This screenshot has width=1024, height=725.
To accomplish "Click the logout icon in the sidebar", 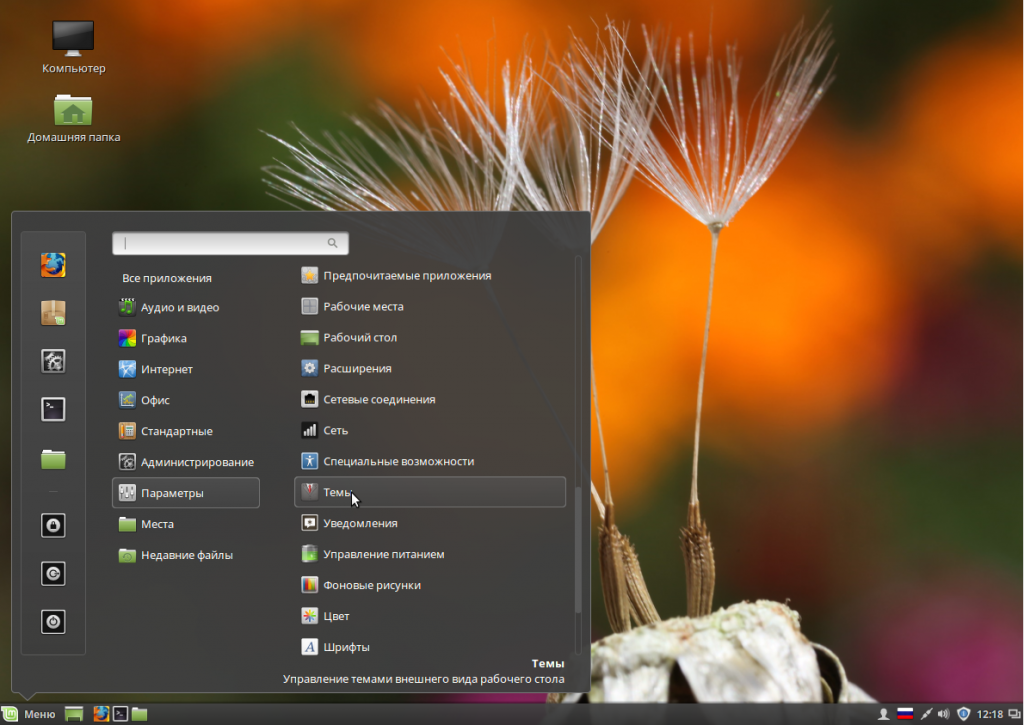I will click(53, 573).
